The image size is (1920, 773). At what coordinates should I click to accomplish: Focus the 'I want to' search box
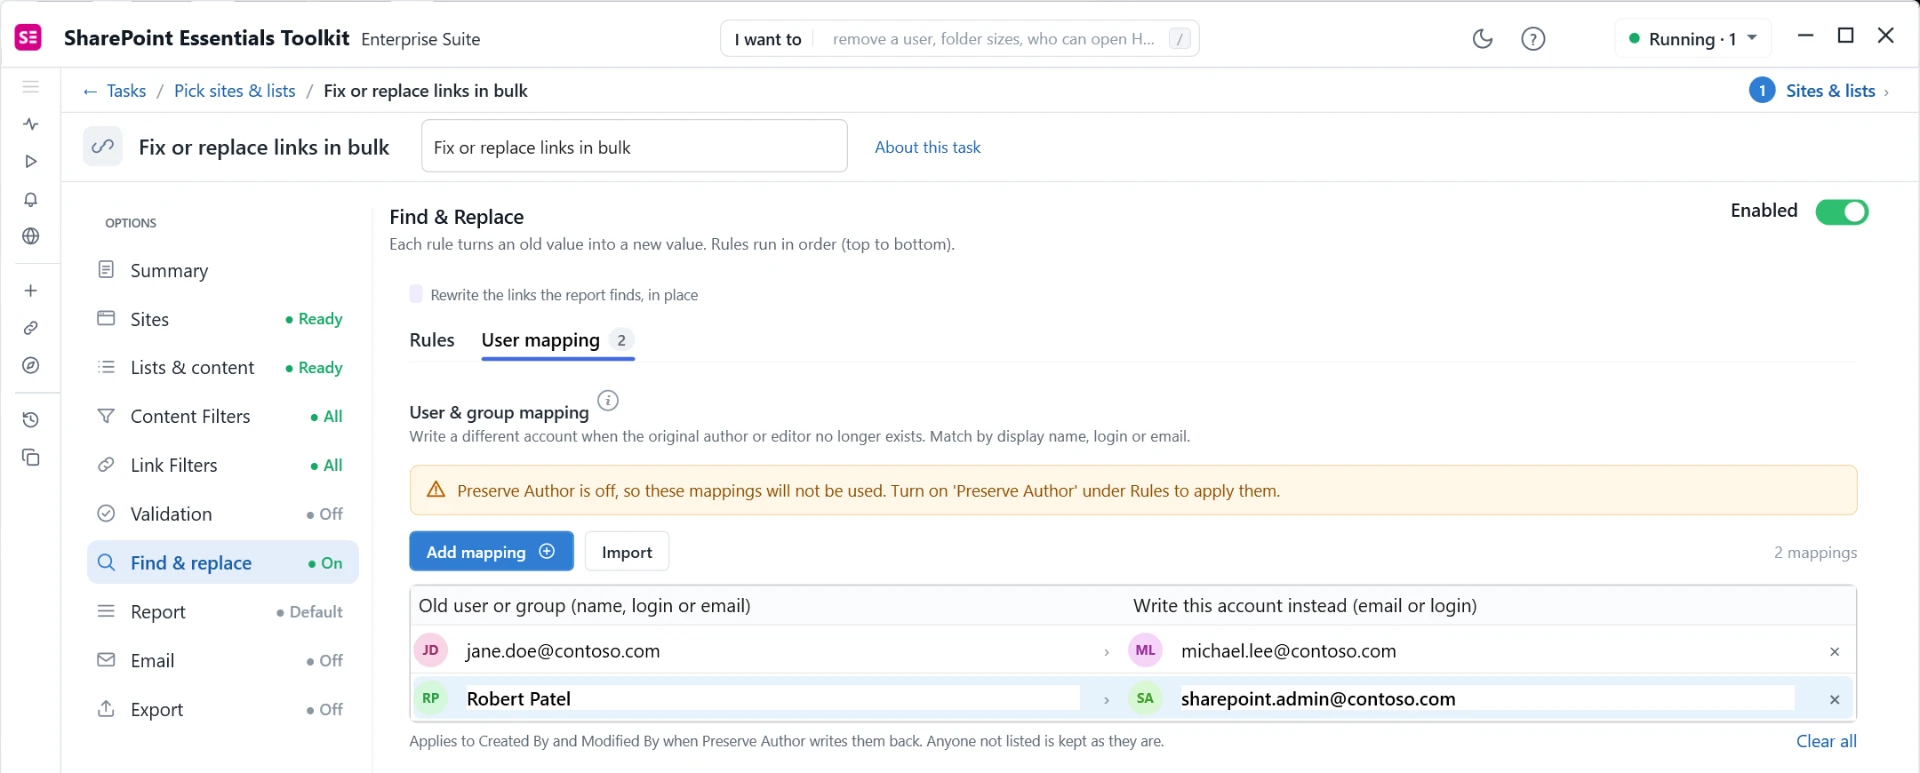pyautogui.click(x=960, y=39)
